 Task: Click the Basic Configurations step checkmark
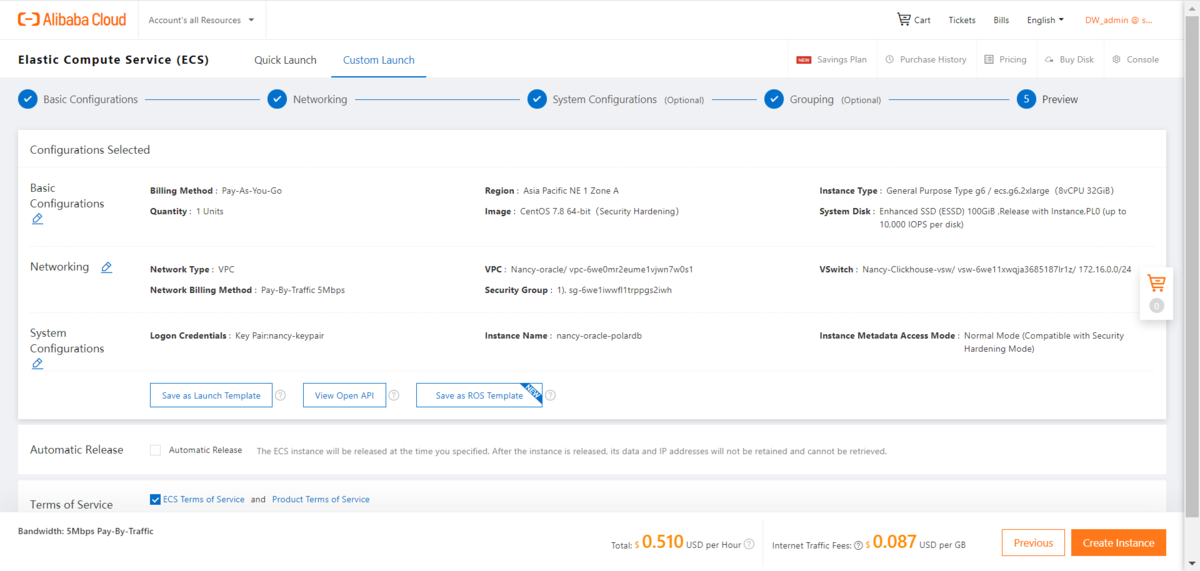click(28, 99)
